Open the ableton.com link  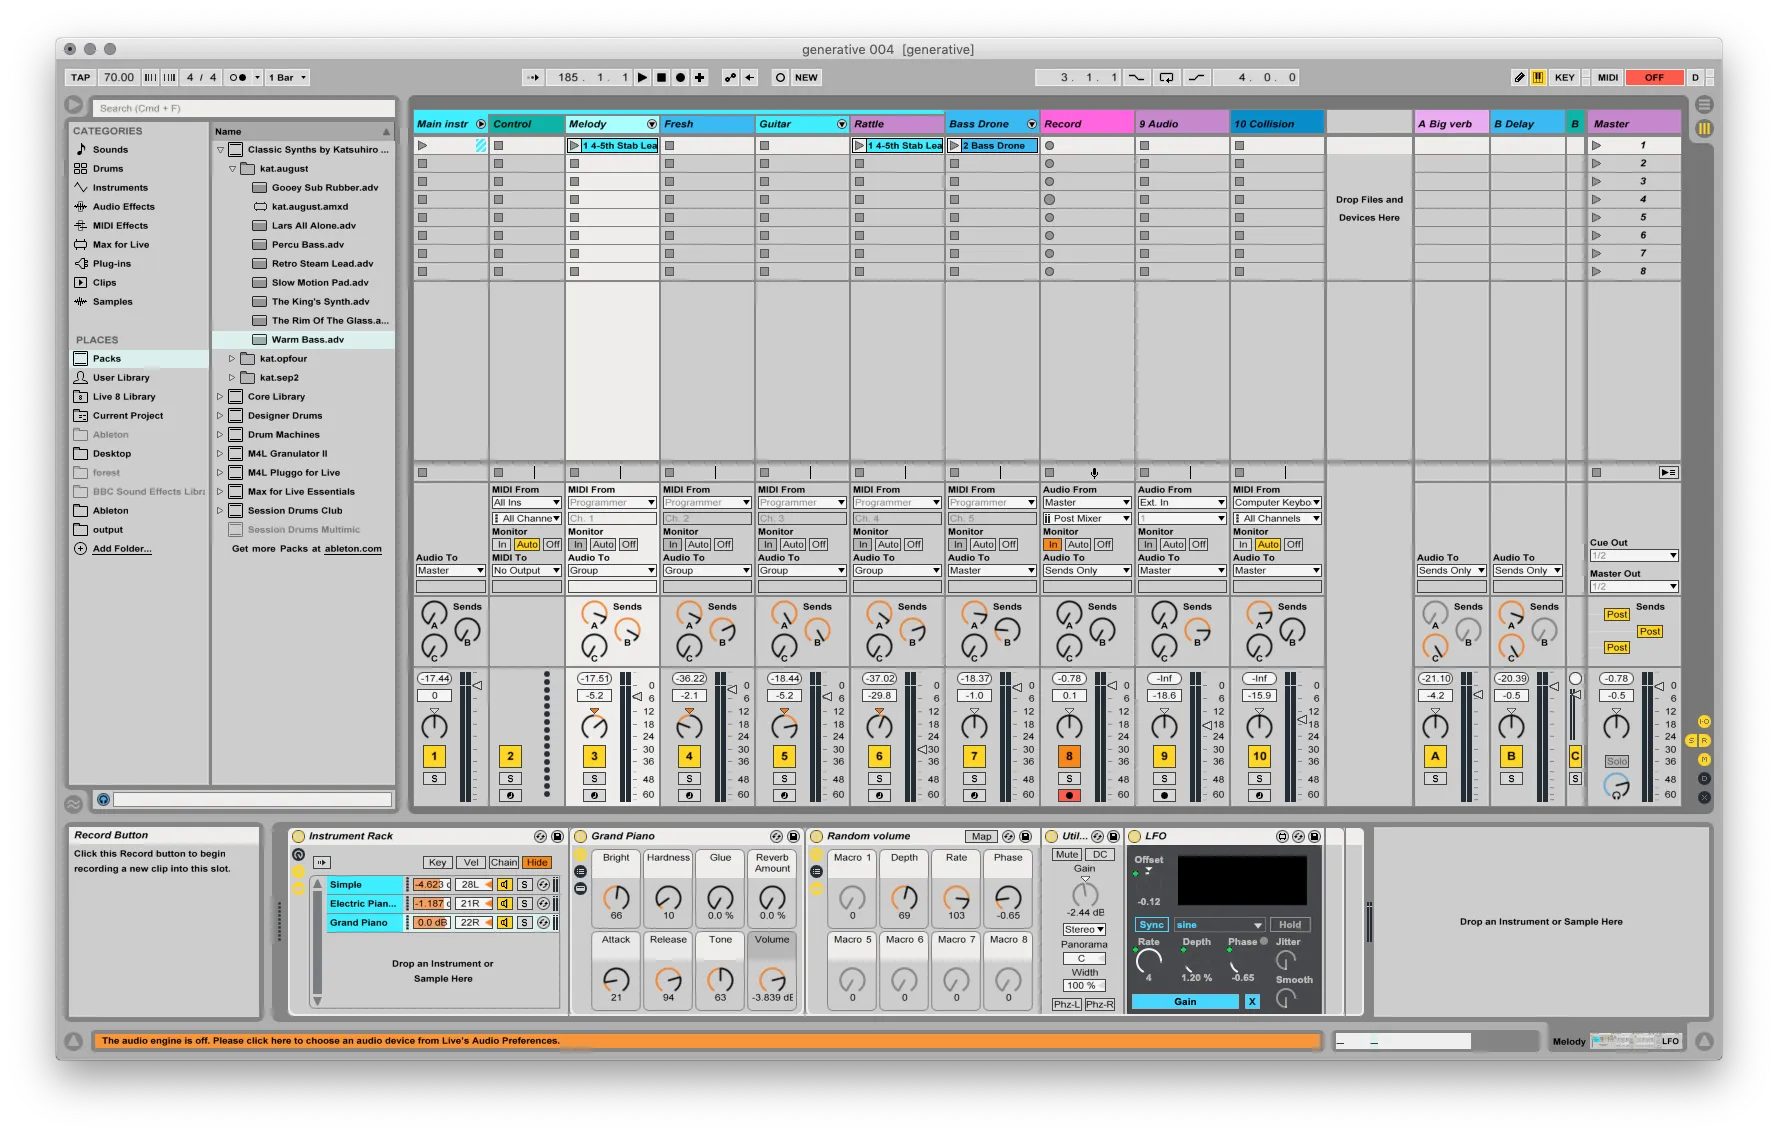(353, 549)
